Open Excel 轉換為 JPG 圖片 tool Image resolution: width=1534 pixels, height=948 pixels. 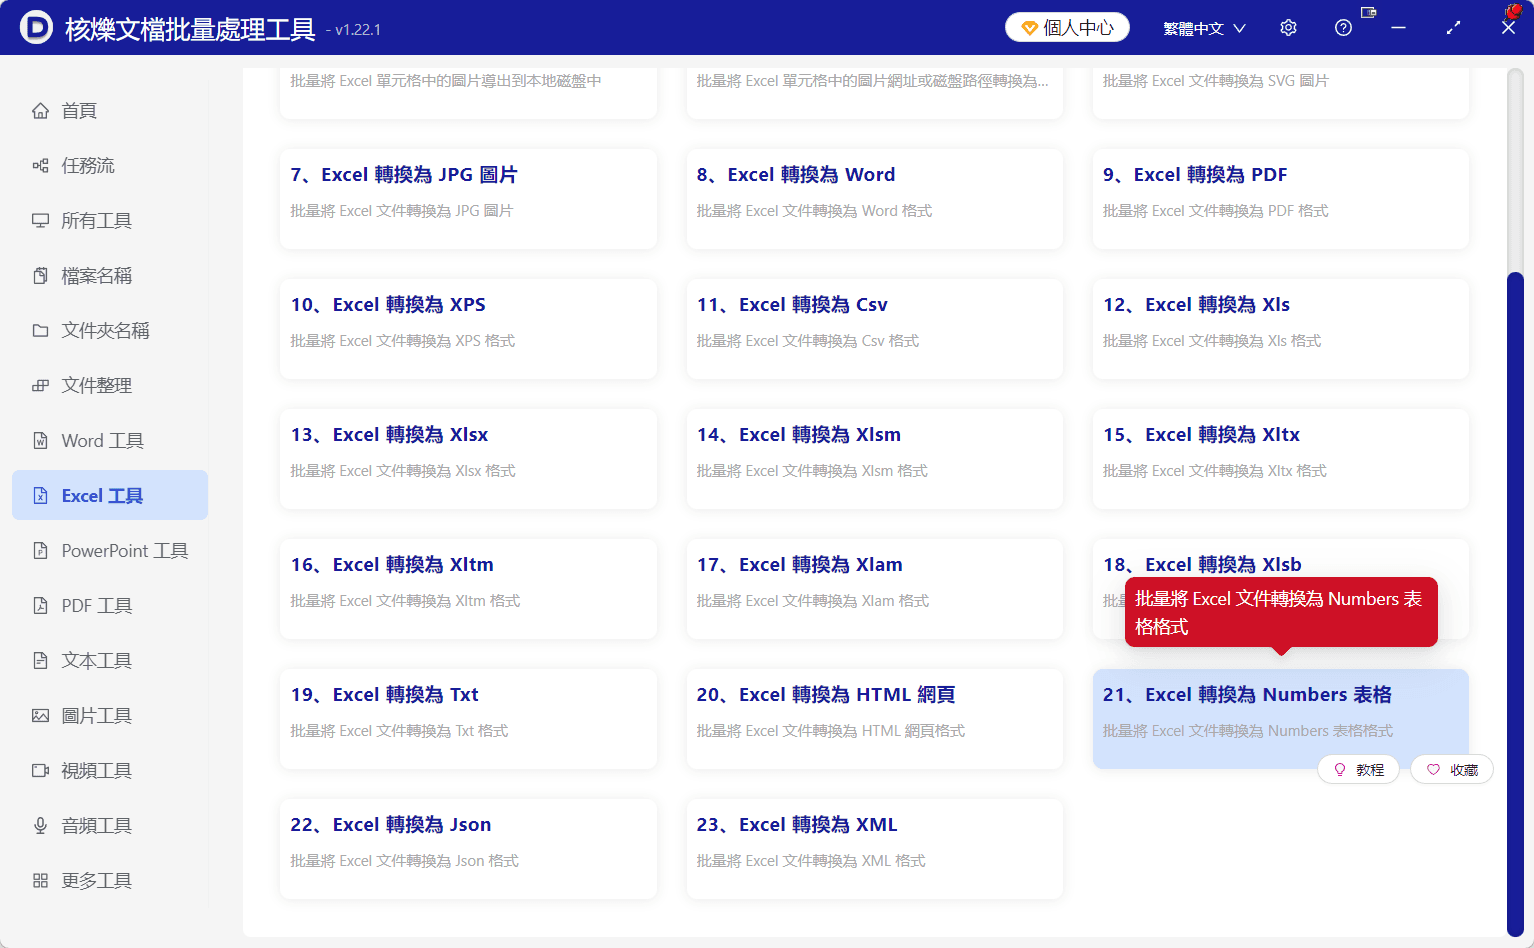pos(468,199)
